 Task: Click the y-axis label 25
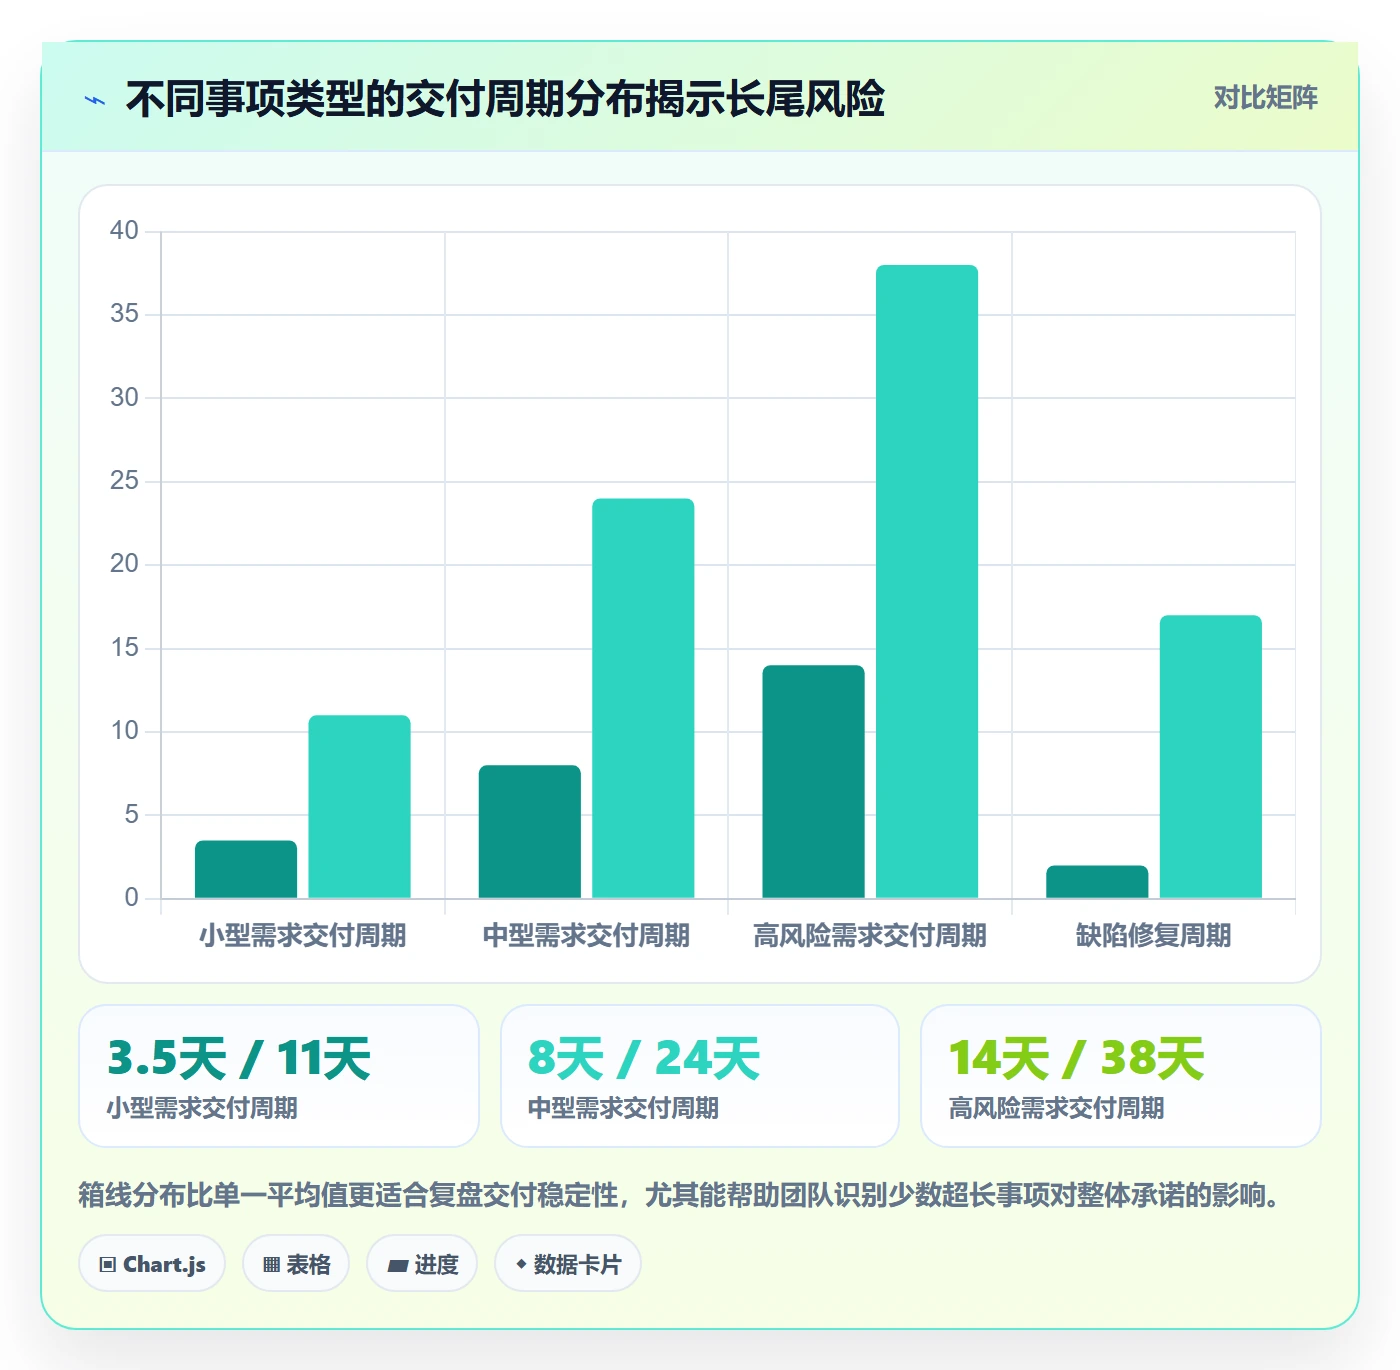click(x=124, y=480)
